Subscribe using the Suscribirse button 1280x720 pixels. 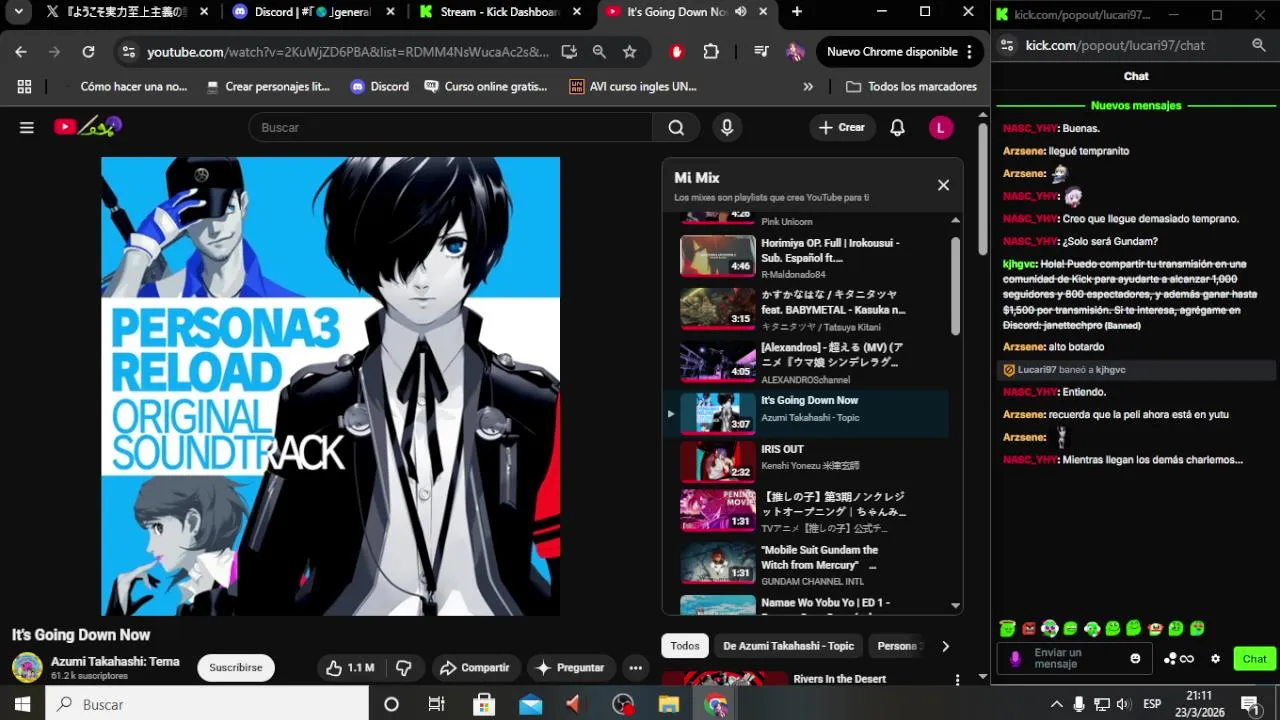pyautogui.click(x=236, y=668)
